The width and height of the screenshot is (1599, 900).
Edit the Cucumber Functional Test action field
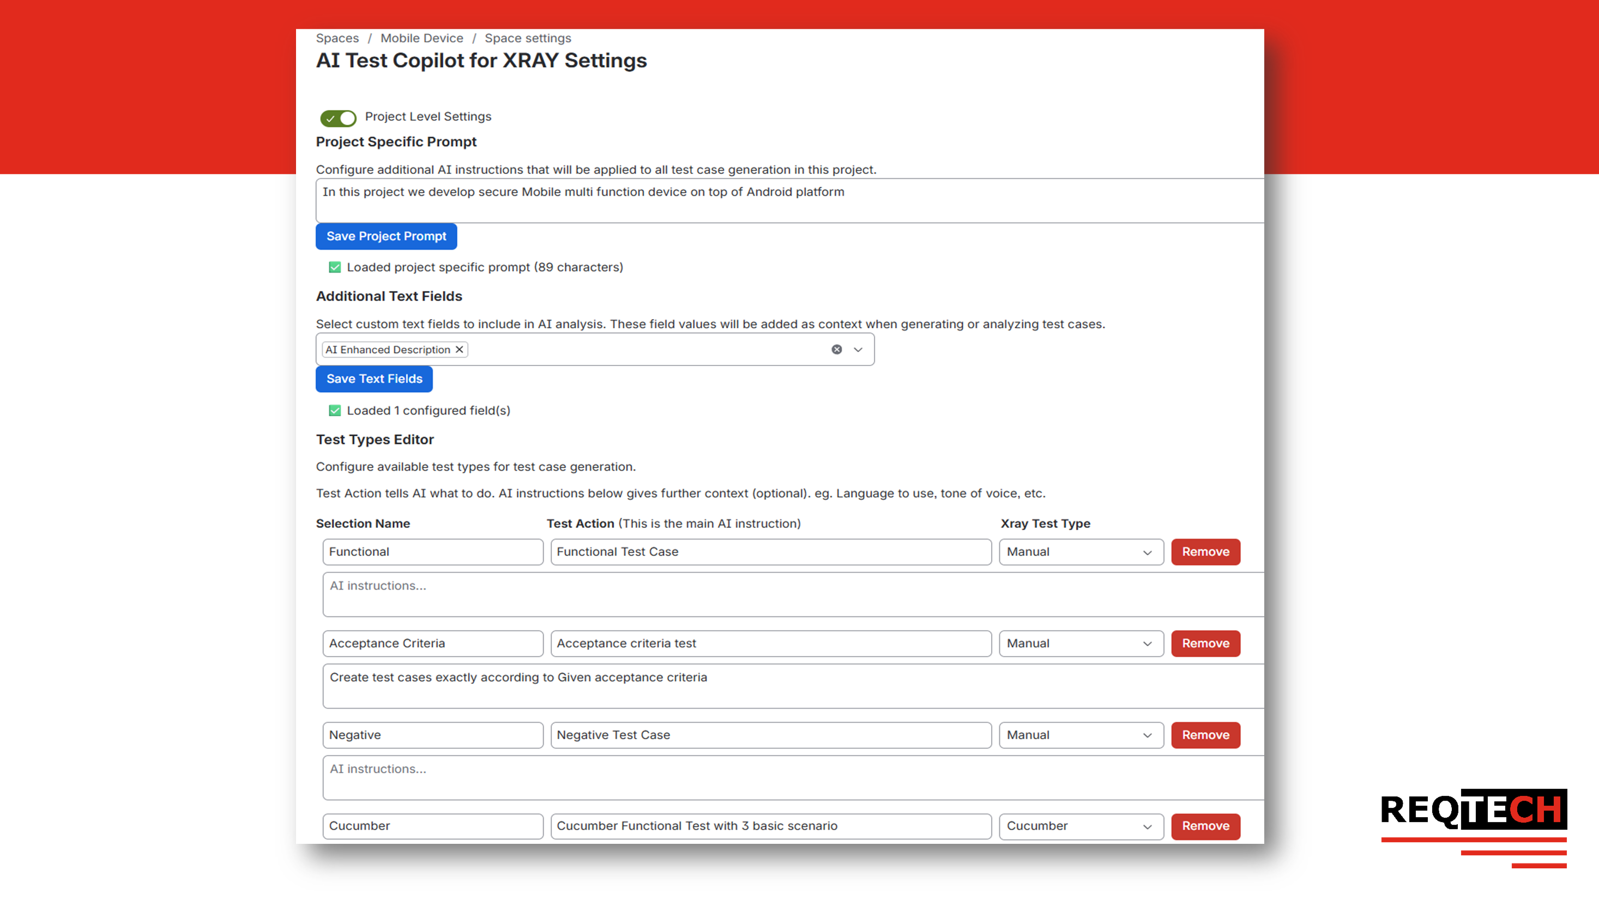tap(771, 826)
